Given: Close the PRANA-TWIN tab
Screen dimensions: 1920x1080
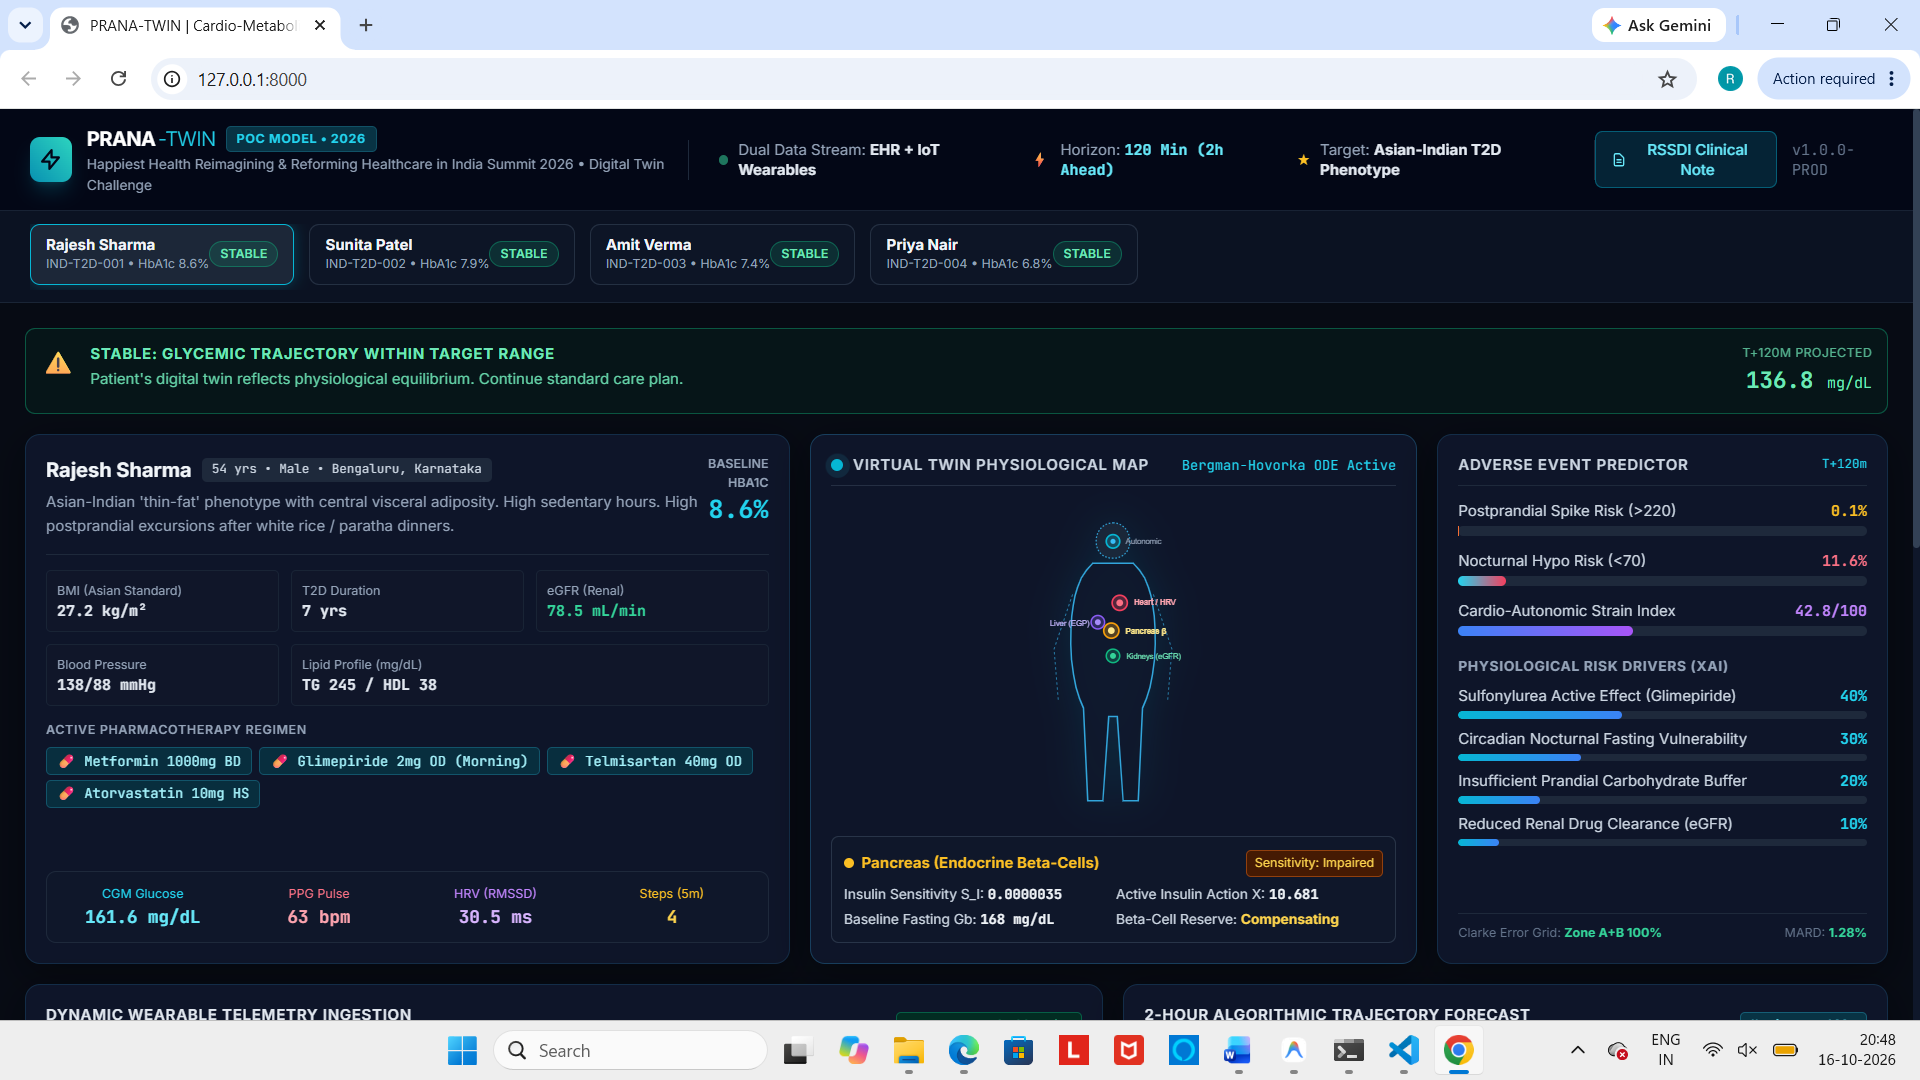Looking at the screenshot, I should [320, 25].
